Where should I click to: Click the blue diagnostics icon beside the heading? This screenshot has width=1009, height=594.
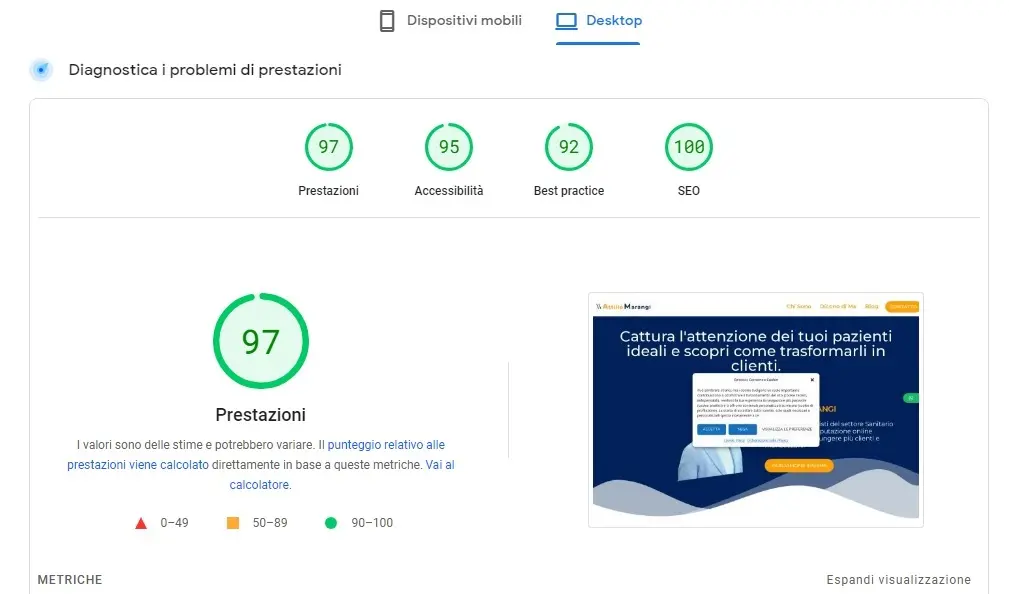(41, 70)
